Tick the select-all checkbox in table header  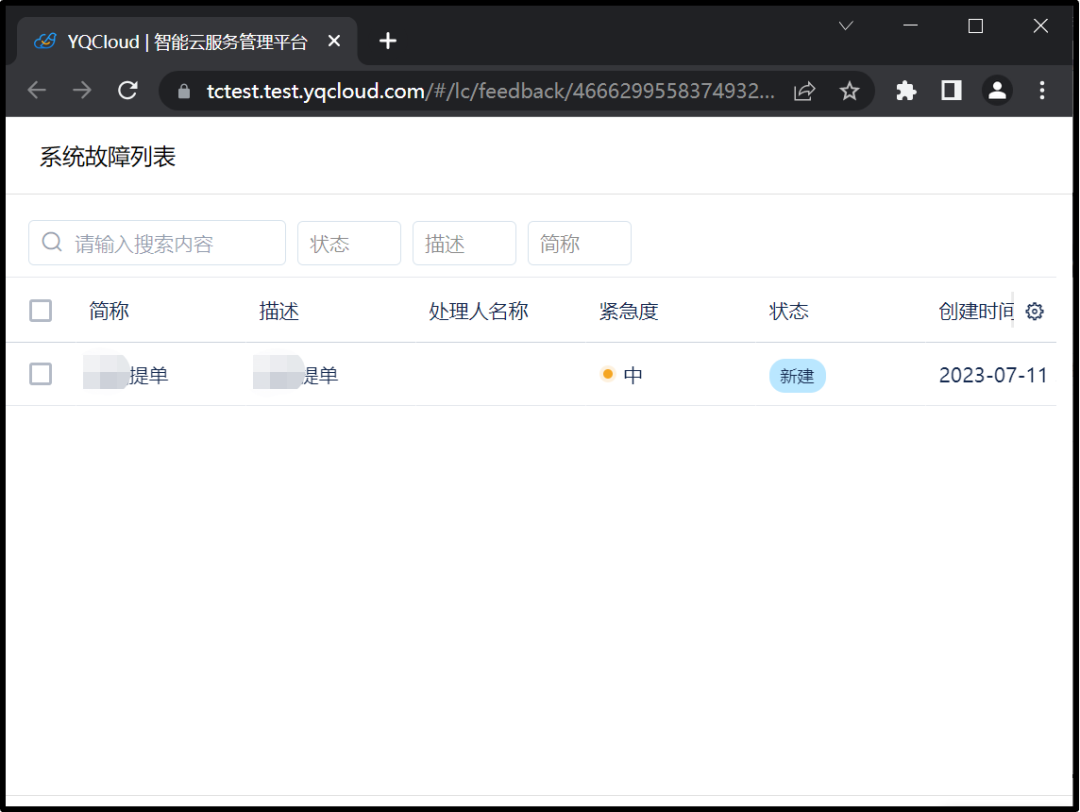coord(41,311)
